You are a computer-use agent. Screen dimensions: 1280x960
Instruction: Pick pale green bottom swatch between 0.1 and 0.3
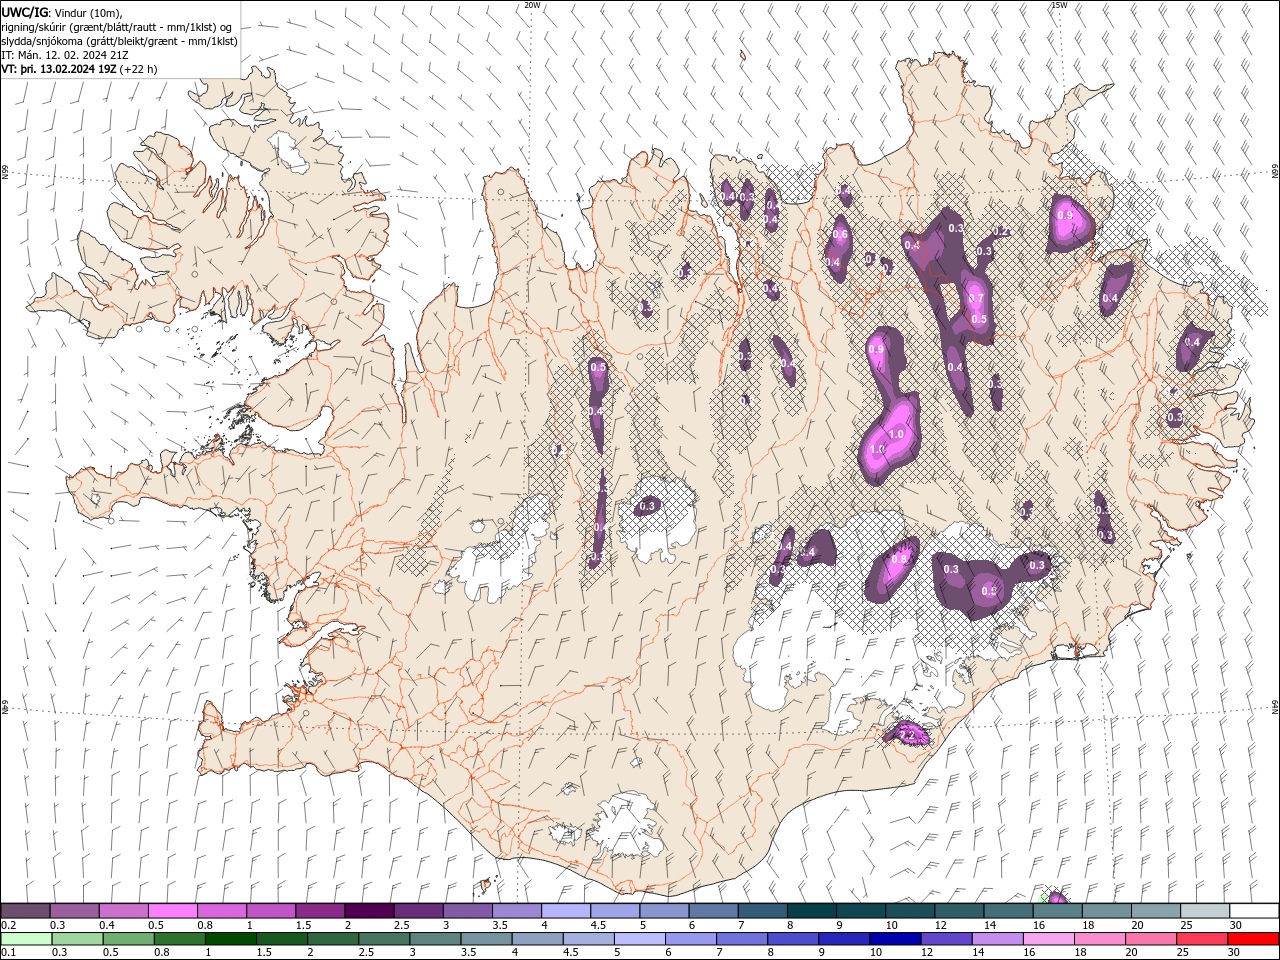(x=26, y=939)
